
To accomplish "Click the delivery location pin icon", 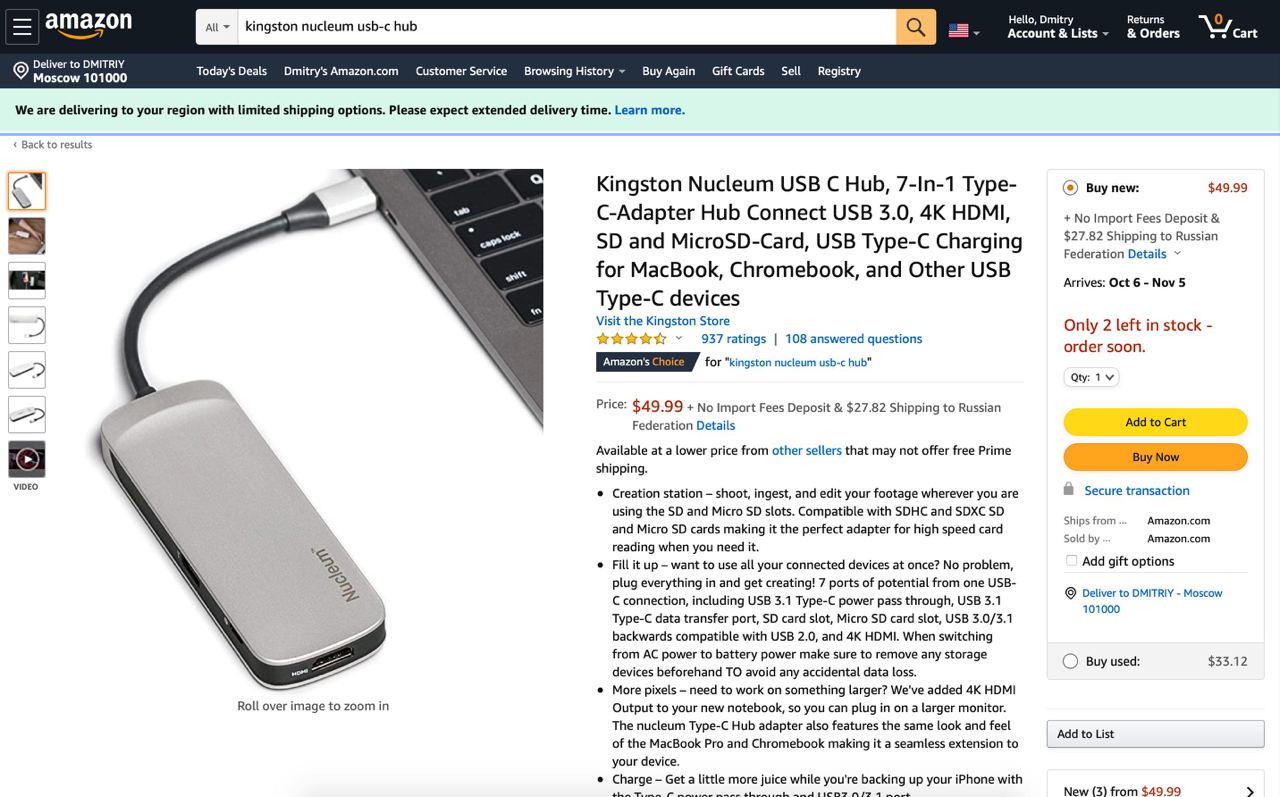I will coord(20,71).
